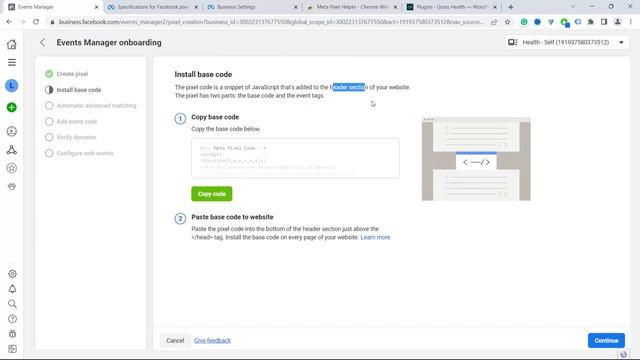Open the Home icon in left sidebar
640x360 pixels.
12,44
